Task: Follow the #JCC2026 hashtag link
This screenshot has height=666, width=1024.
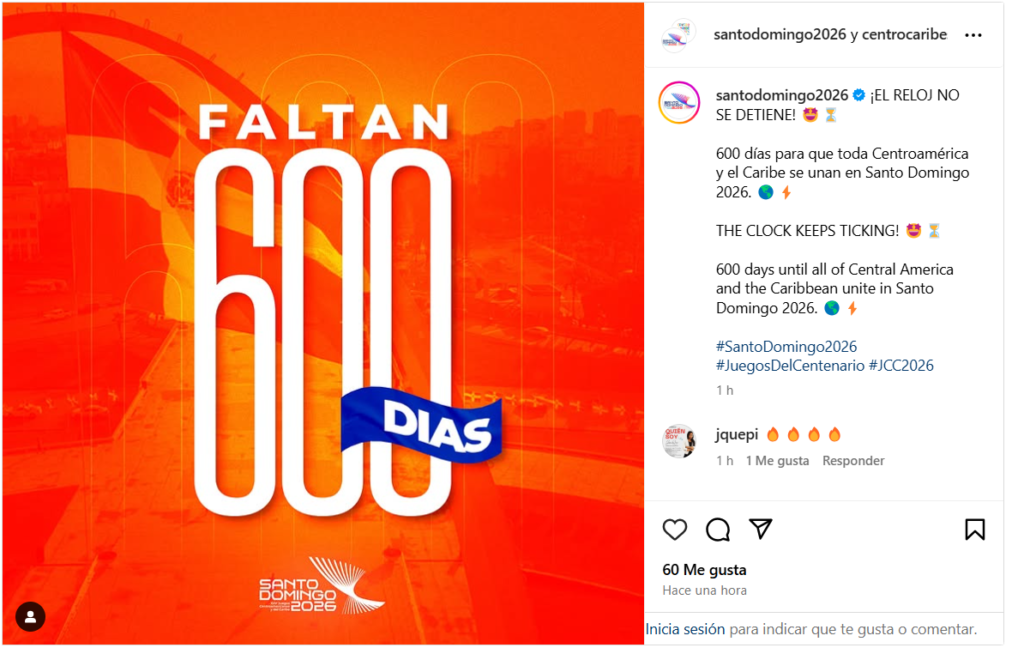Action: (x=901, y=366)
